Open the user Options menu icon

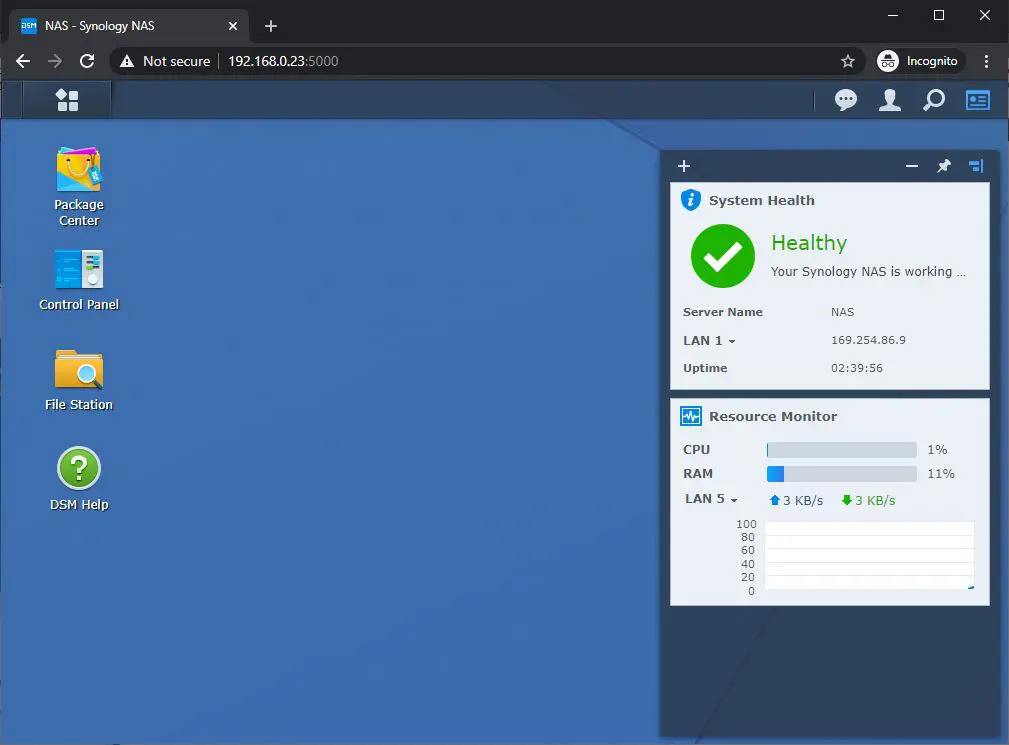click(889, 100)
